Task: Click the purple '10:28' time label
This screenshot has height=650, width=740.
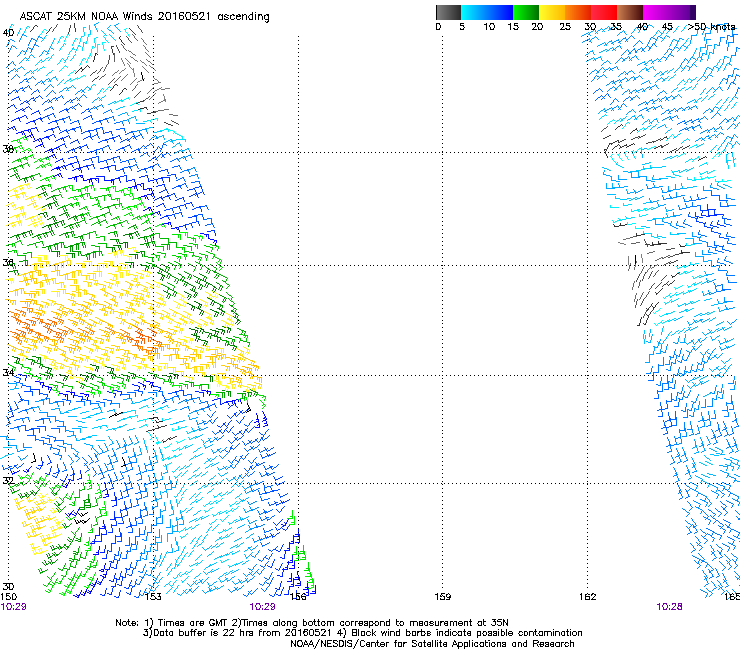Action: click(669, 607)
